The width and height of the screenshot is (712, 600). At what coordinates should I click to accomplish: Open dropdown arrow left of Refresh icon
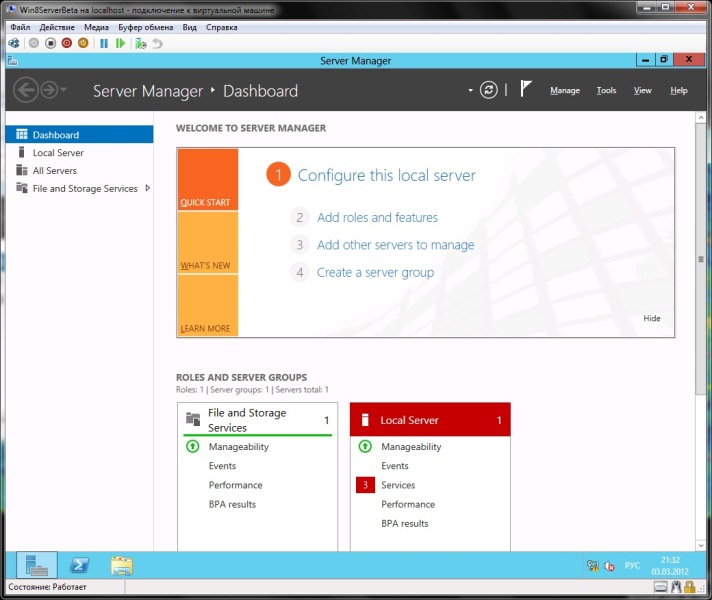pyautogui.click(x=470, y=90)
